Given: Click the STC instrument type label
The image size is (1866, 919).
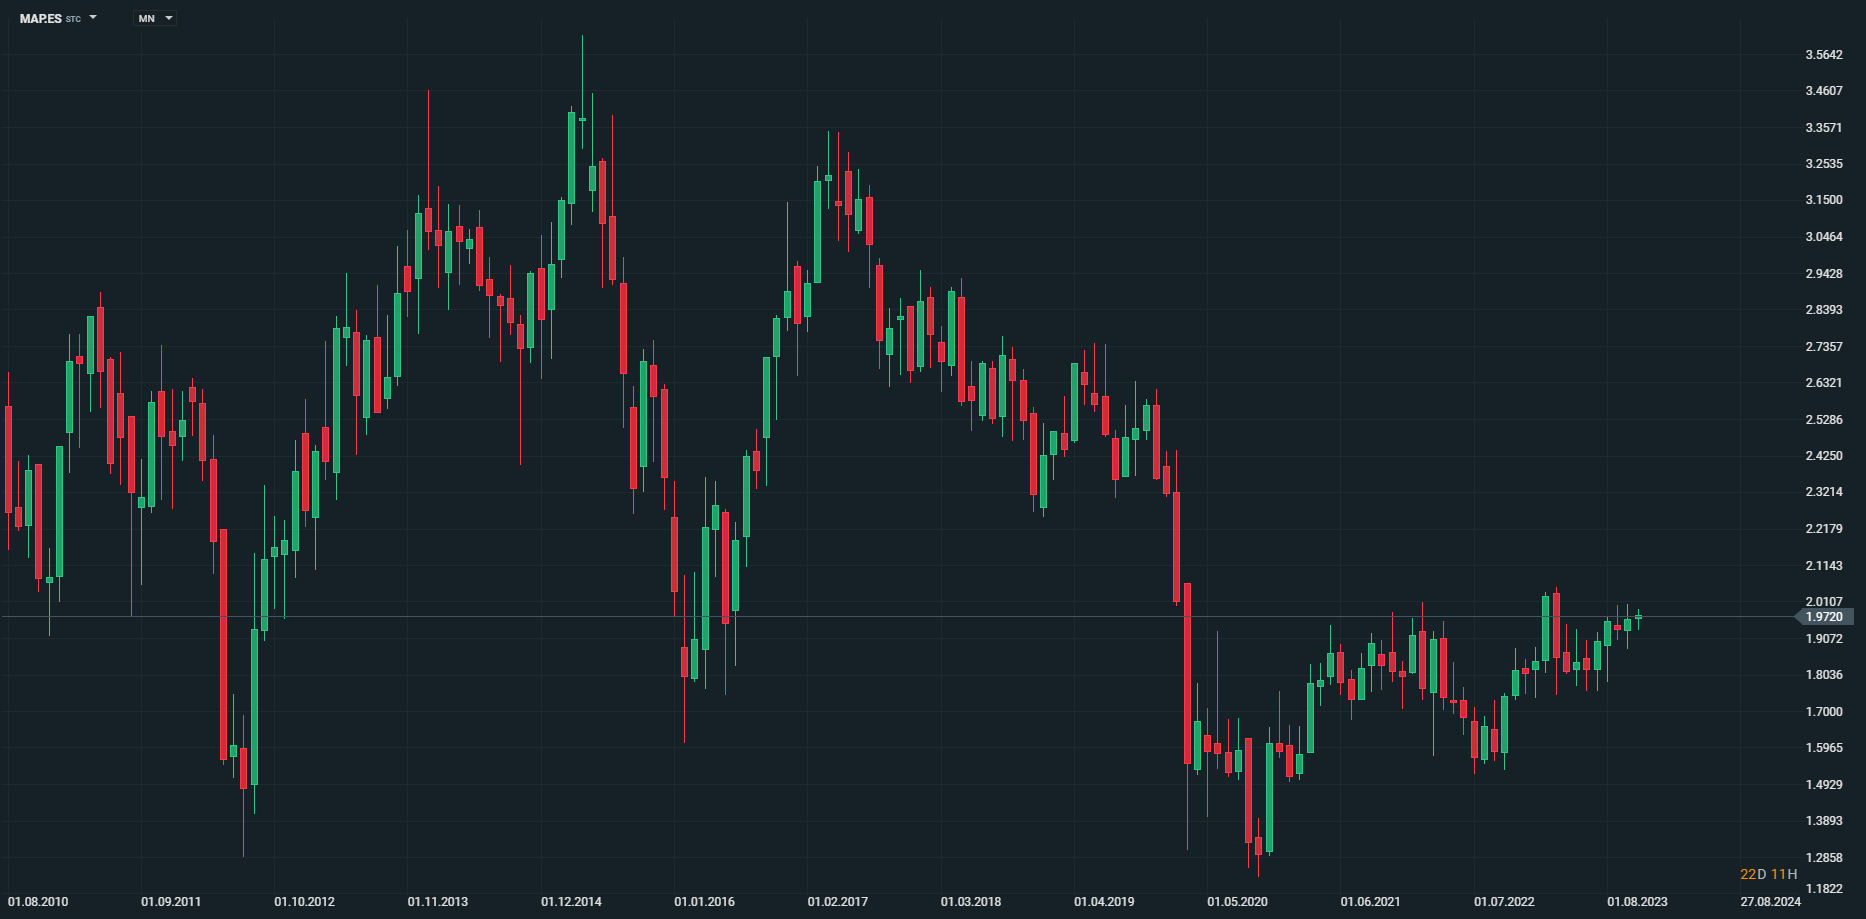Looking at the screenshot, I should [73, 19].
